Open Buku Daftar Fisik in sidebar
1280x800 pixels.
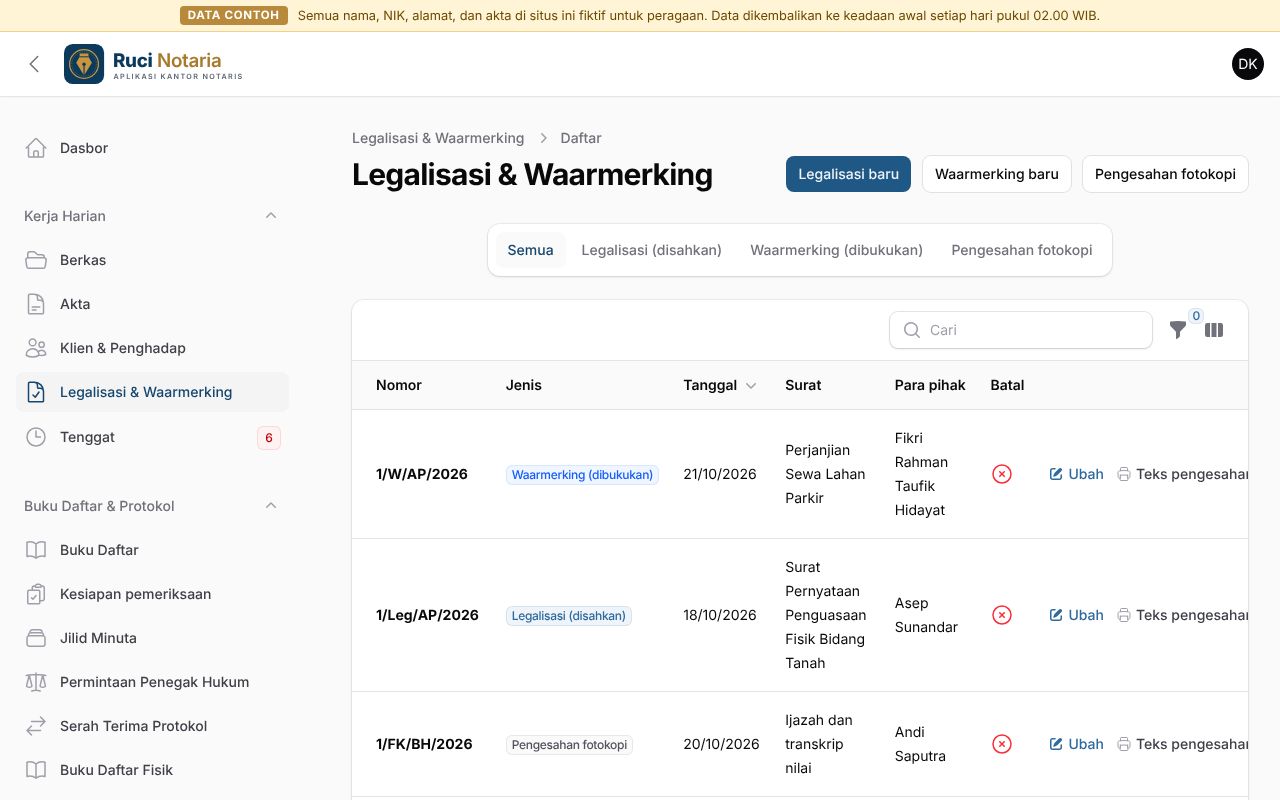coord(152,770)
